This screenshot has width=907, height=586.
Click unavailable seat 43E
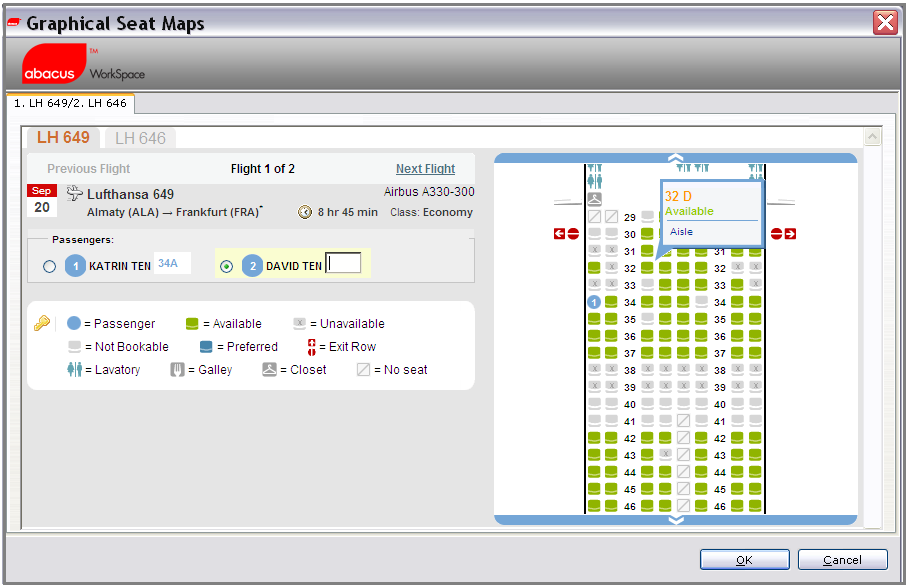point(665,455)
